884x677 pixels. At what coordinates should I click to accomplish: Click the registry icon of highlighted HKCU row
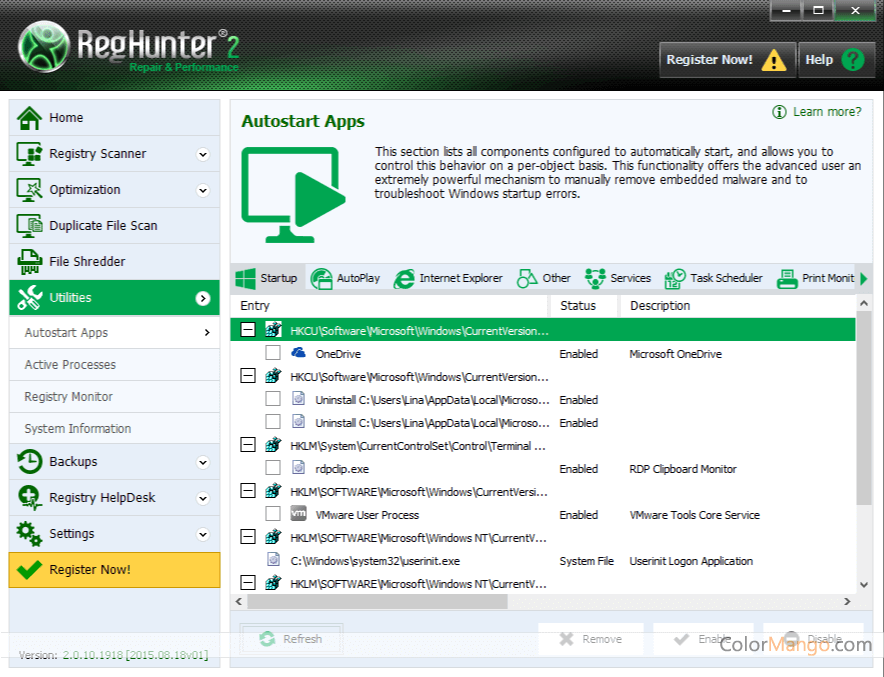pyautogui.click(x=273, y=329)
